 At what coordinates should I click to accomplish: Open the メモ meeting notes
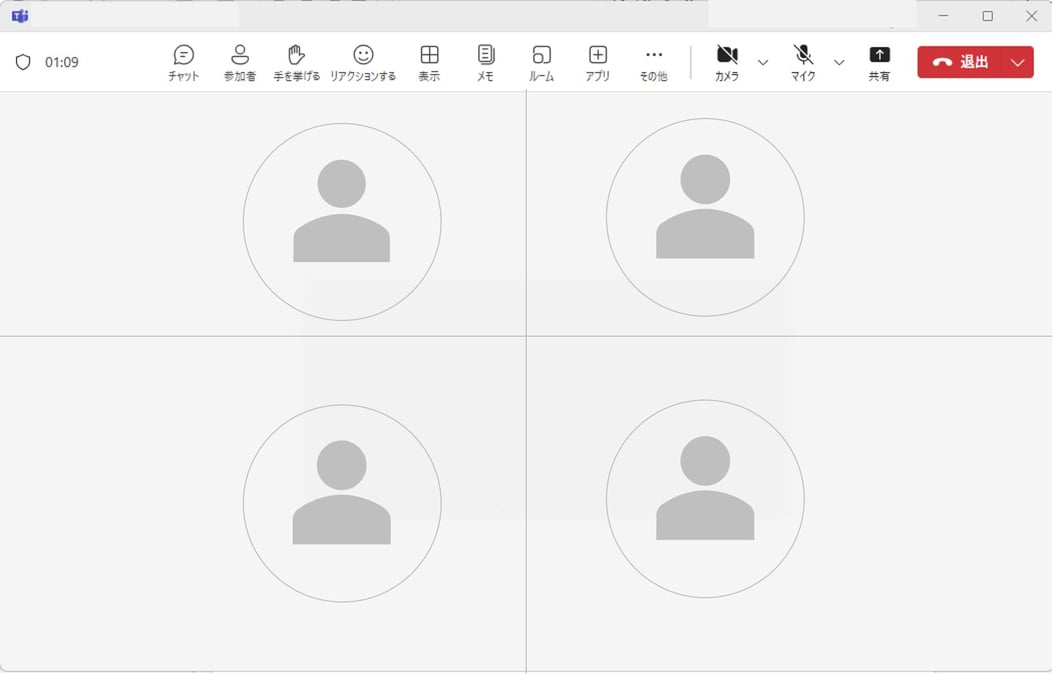(486, 63)
